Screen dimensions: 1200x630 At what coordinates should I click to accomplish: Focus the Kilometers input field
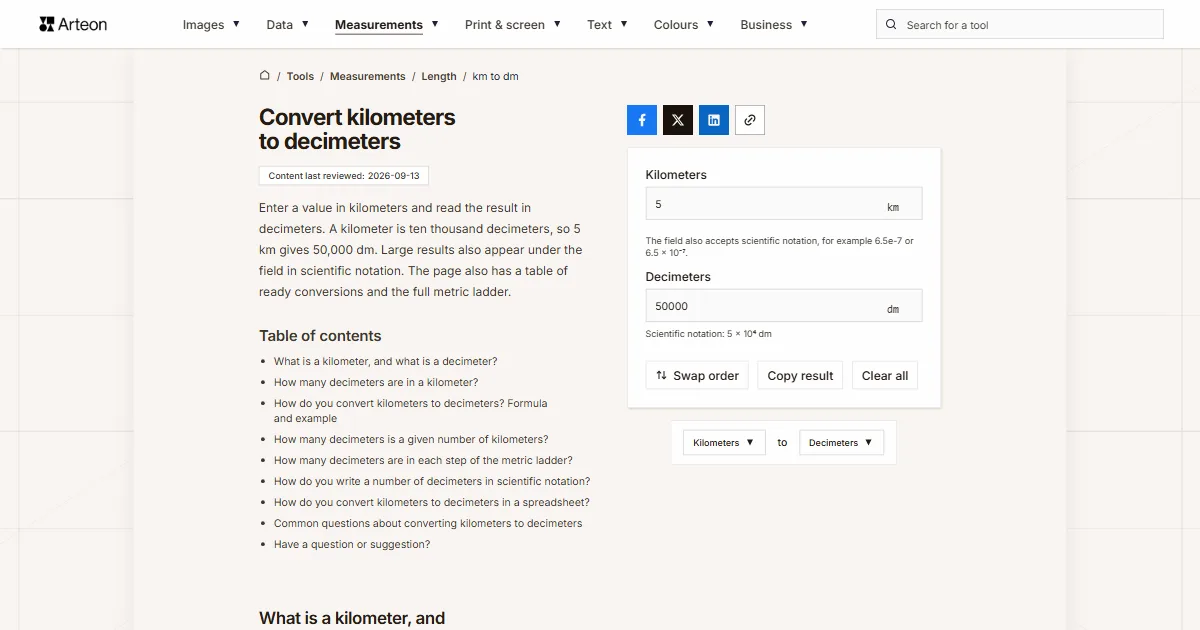(784, 204)
